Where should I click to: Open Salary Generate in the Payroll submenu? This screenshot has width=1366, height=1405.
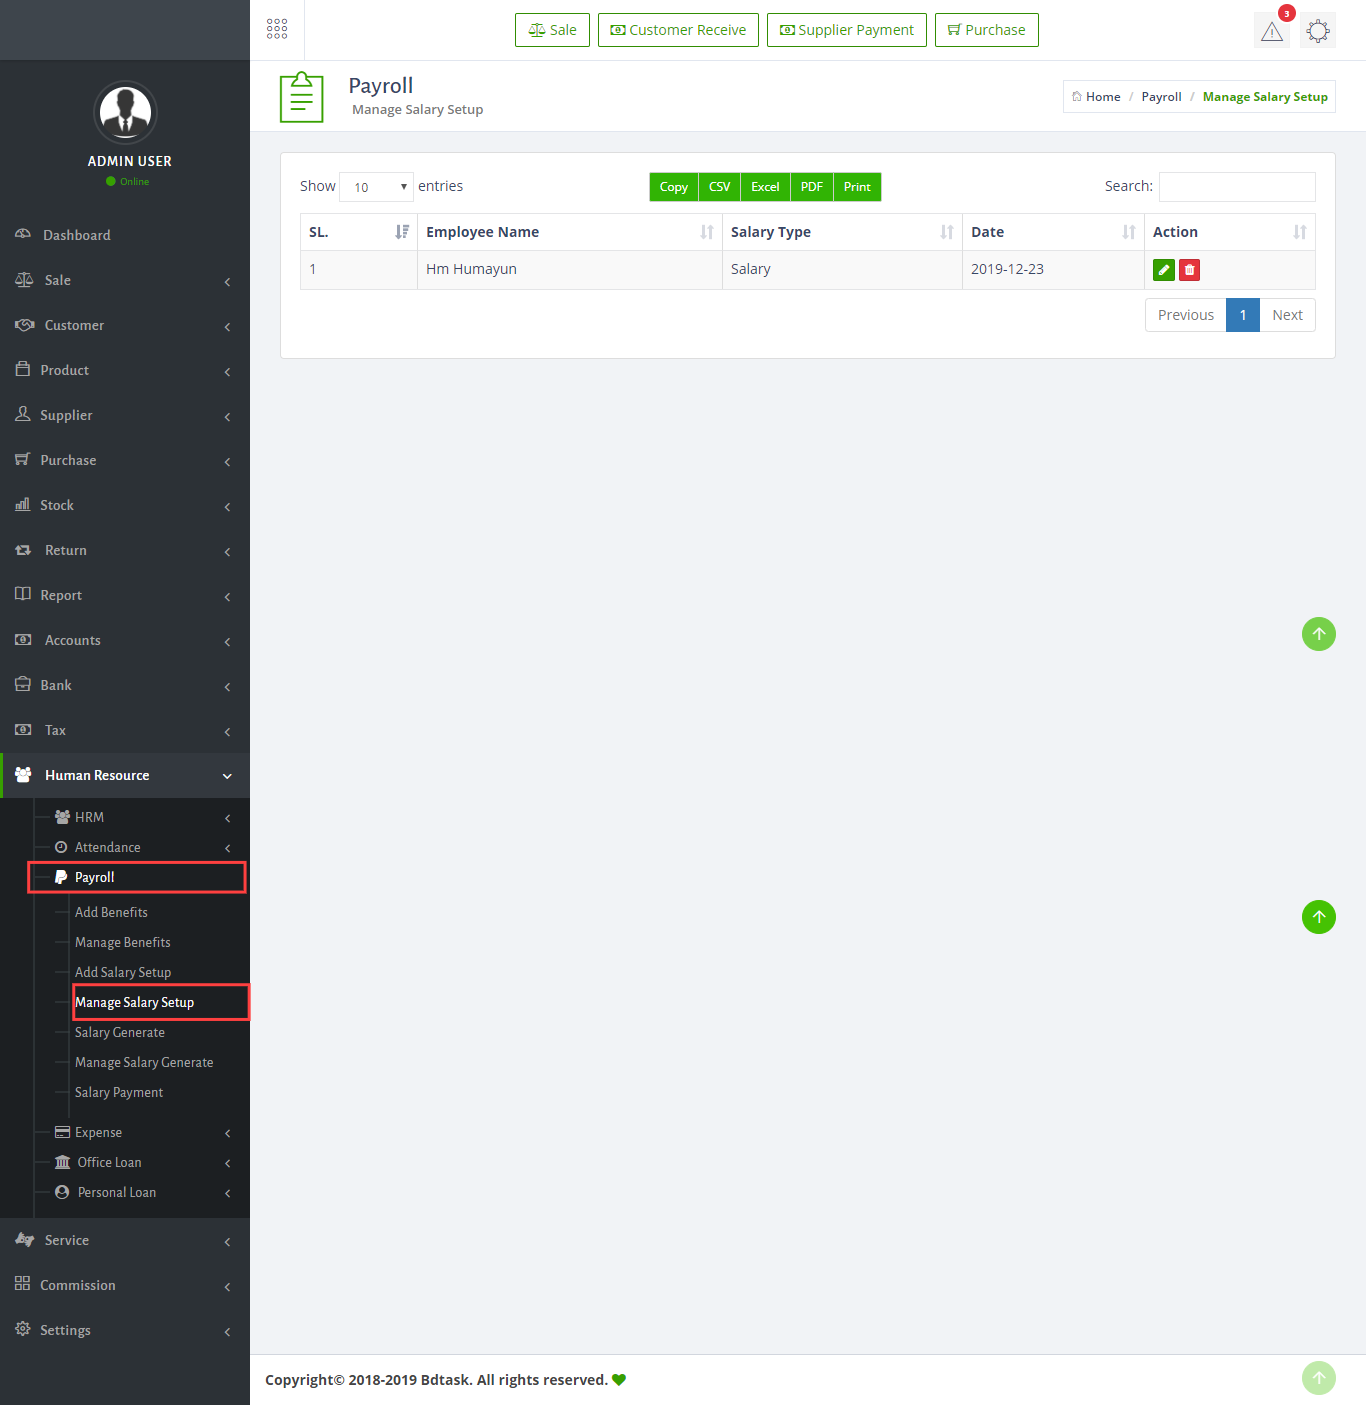click(x=120, y=1032)
